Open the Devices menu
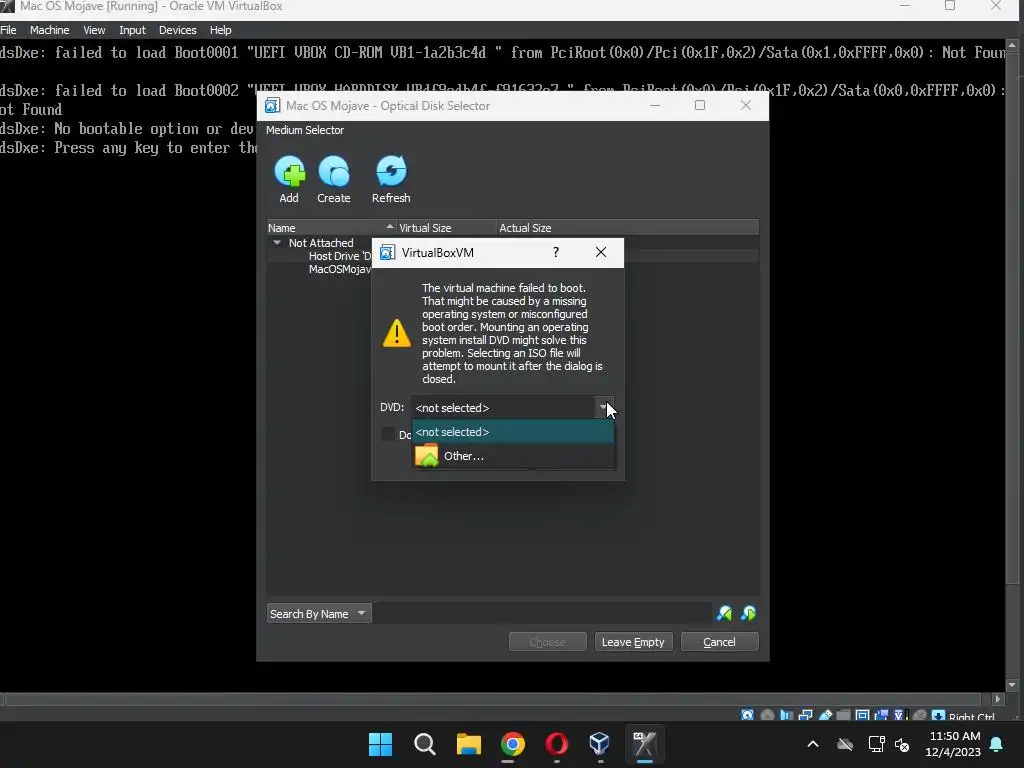This screenshot has height=768, width=1024. (x=178, y=30)
